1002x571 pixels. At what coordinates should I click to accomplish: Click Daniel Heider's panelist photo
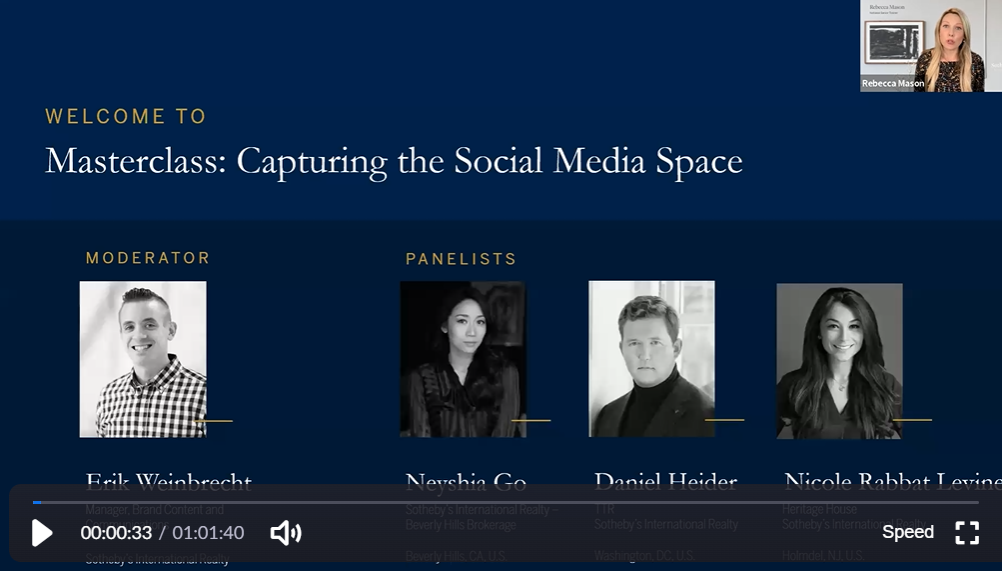(652, 359)
